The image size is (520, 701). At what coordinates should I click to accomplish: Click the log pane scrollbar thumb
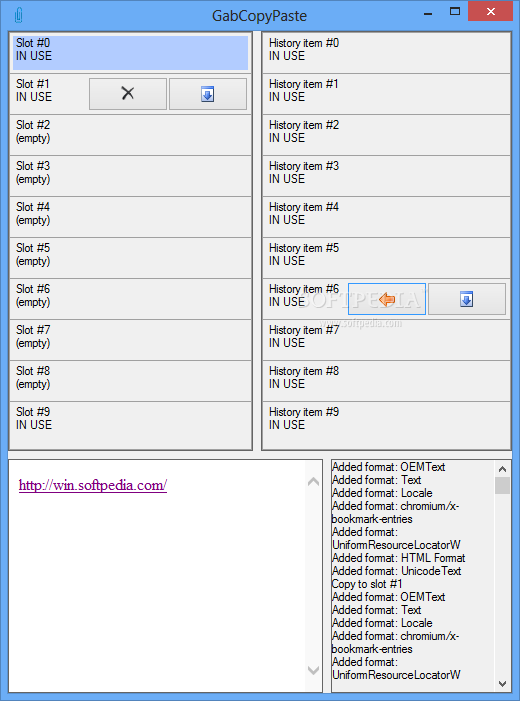pos(503,486)
